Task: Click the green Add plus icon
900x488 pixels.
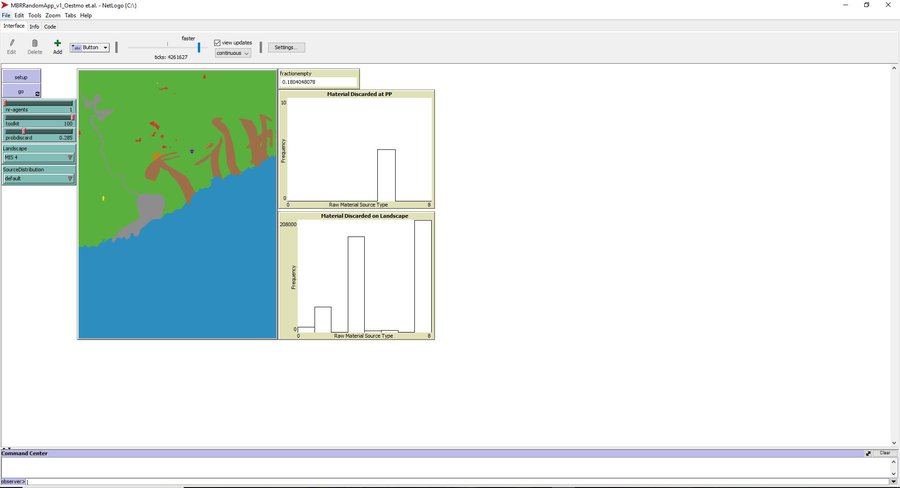Action: tap(57, 43)
